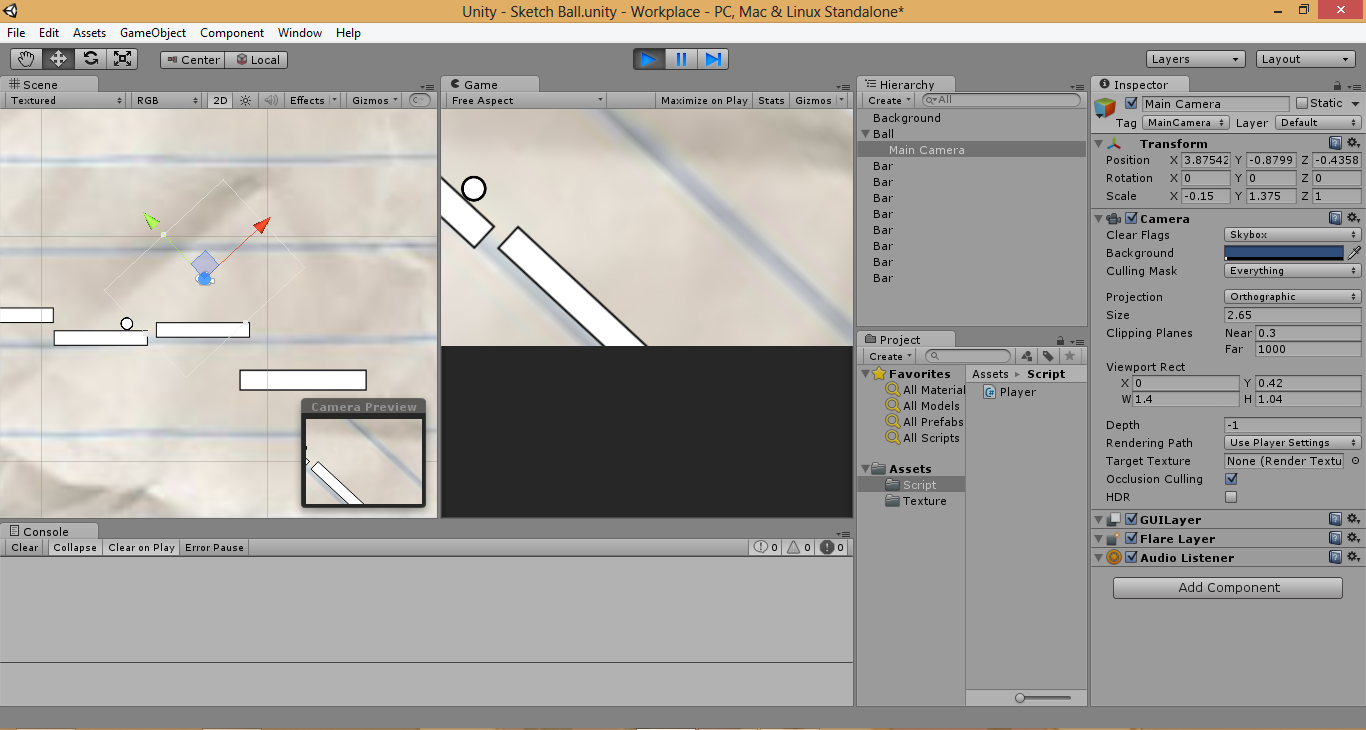Open the Tag MainCamera dropdown
The width and height of the screenshot is (1366, 730).
[x=1185, y=122]
